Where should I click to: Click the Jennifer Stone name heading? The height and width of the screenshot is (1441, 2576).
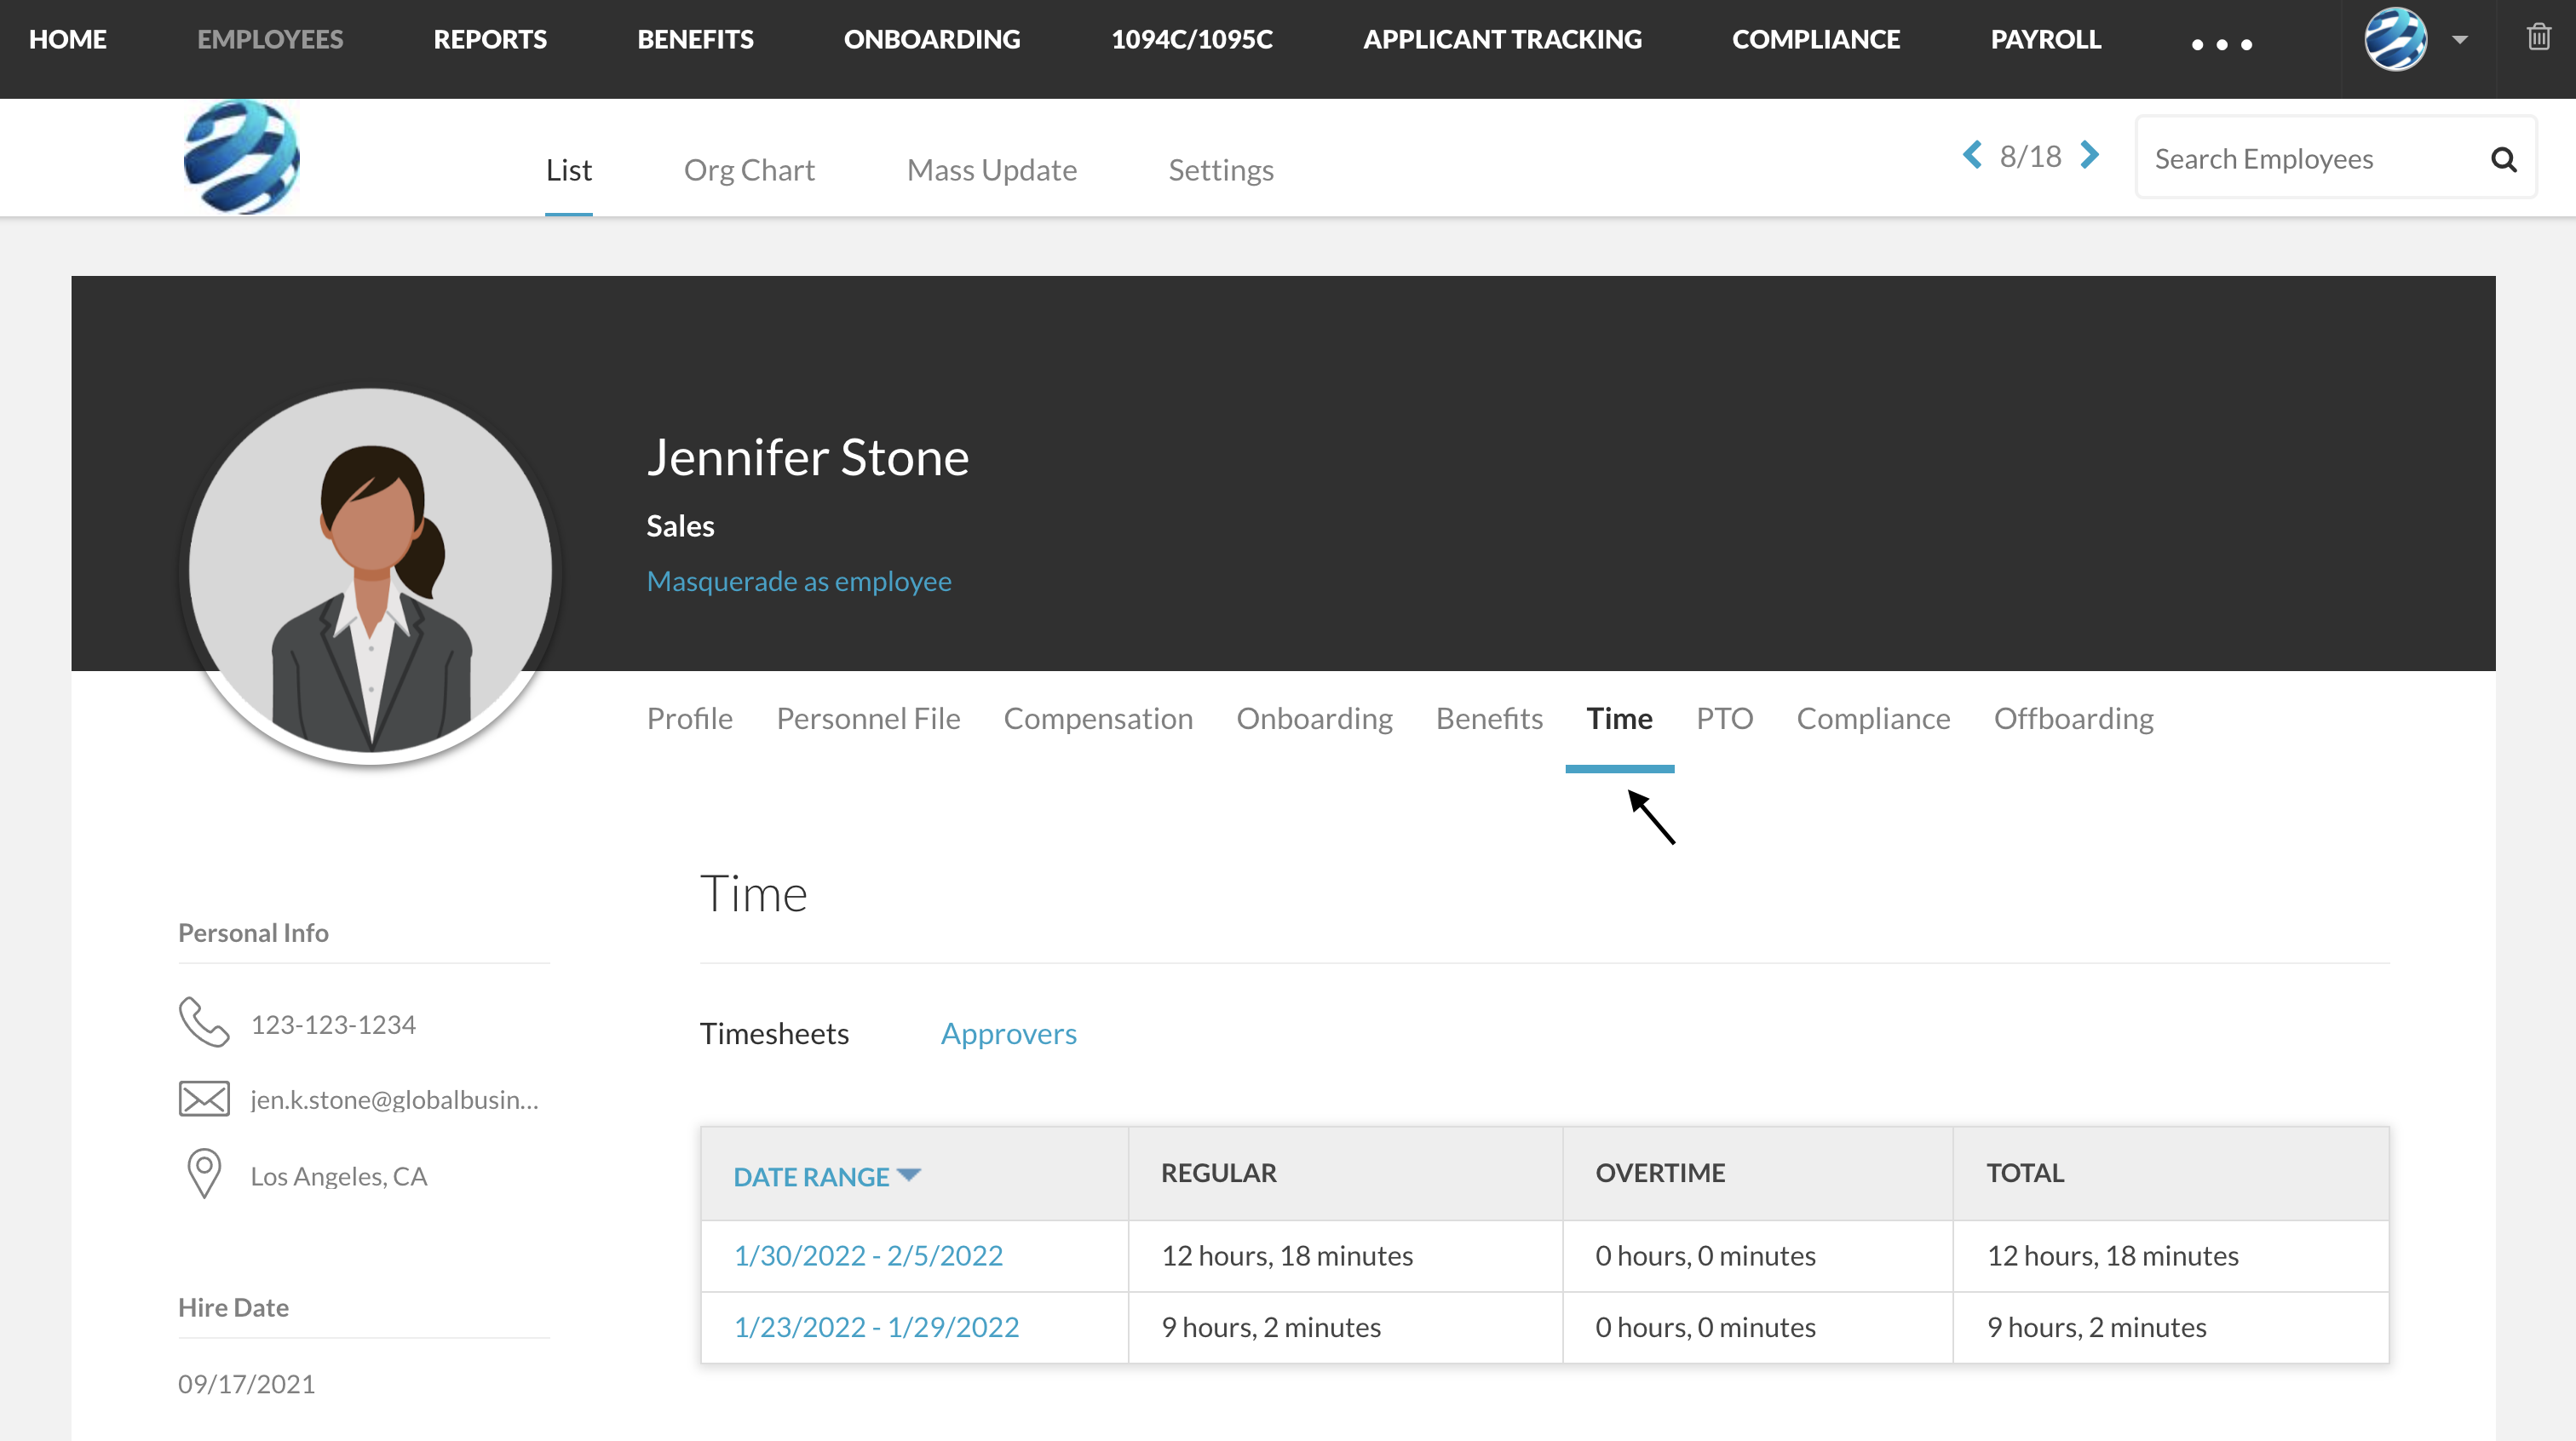[x=807, y=457]
